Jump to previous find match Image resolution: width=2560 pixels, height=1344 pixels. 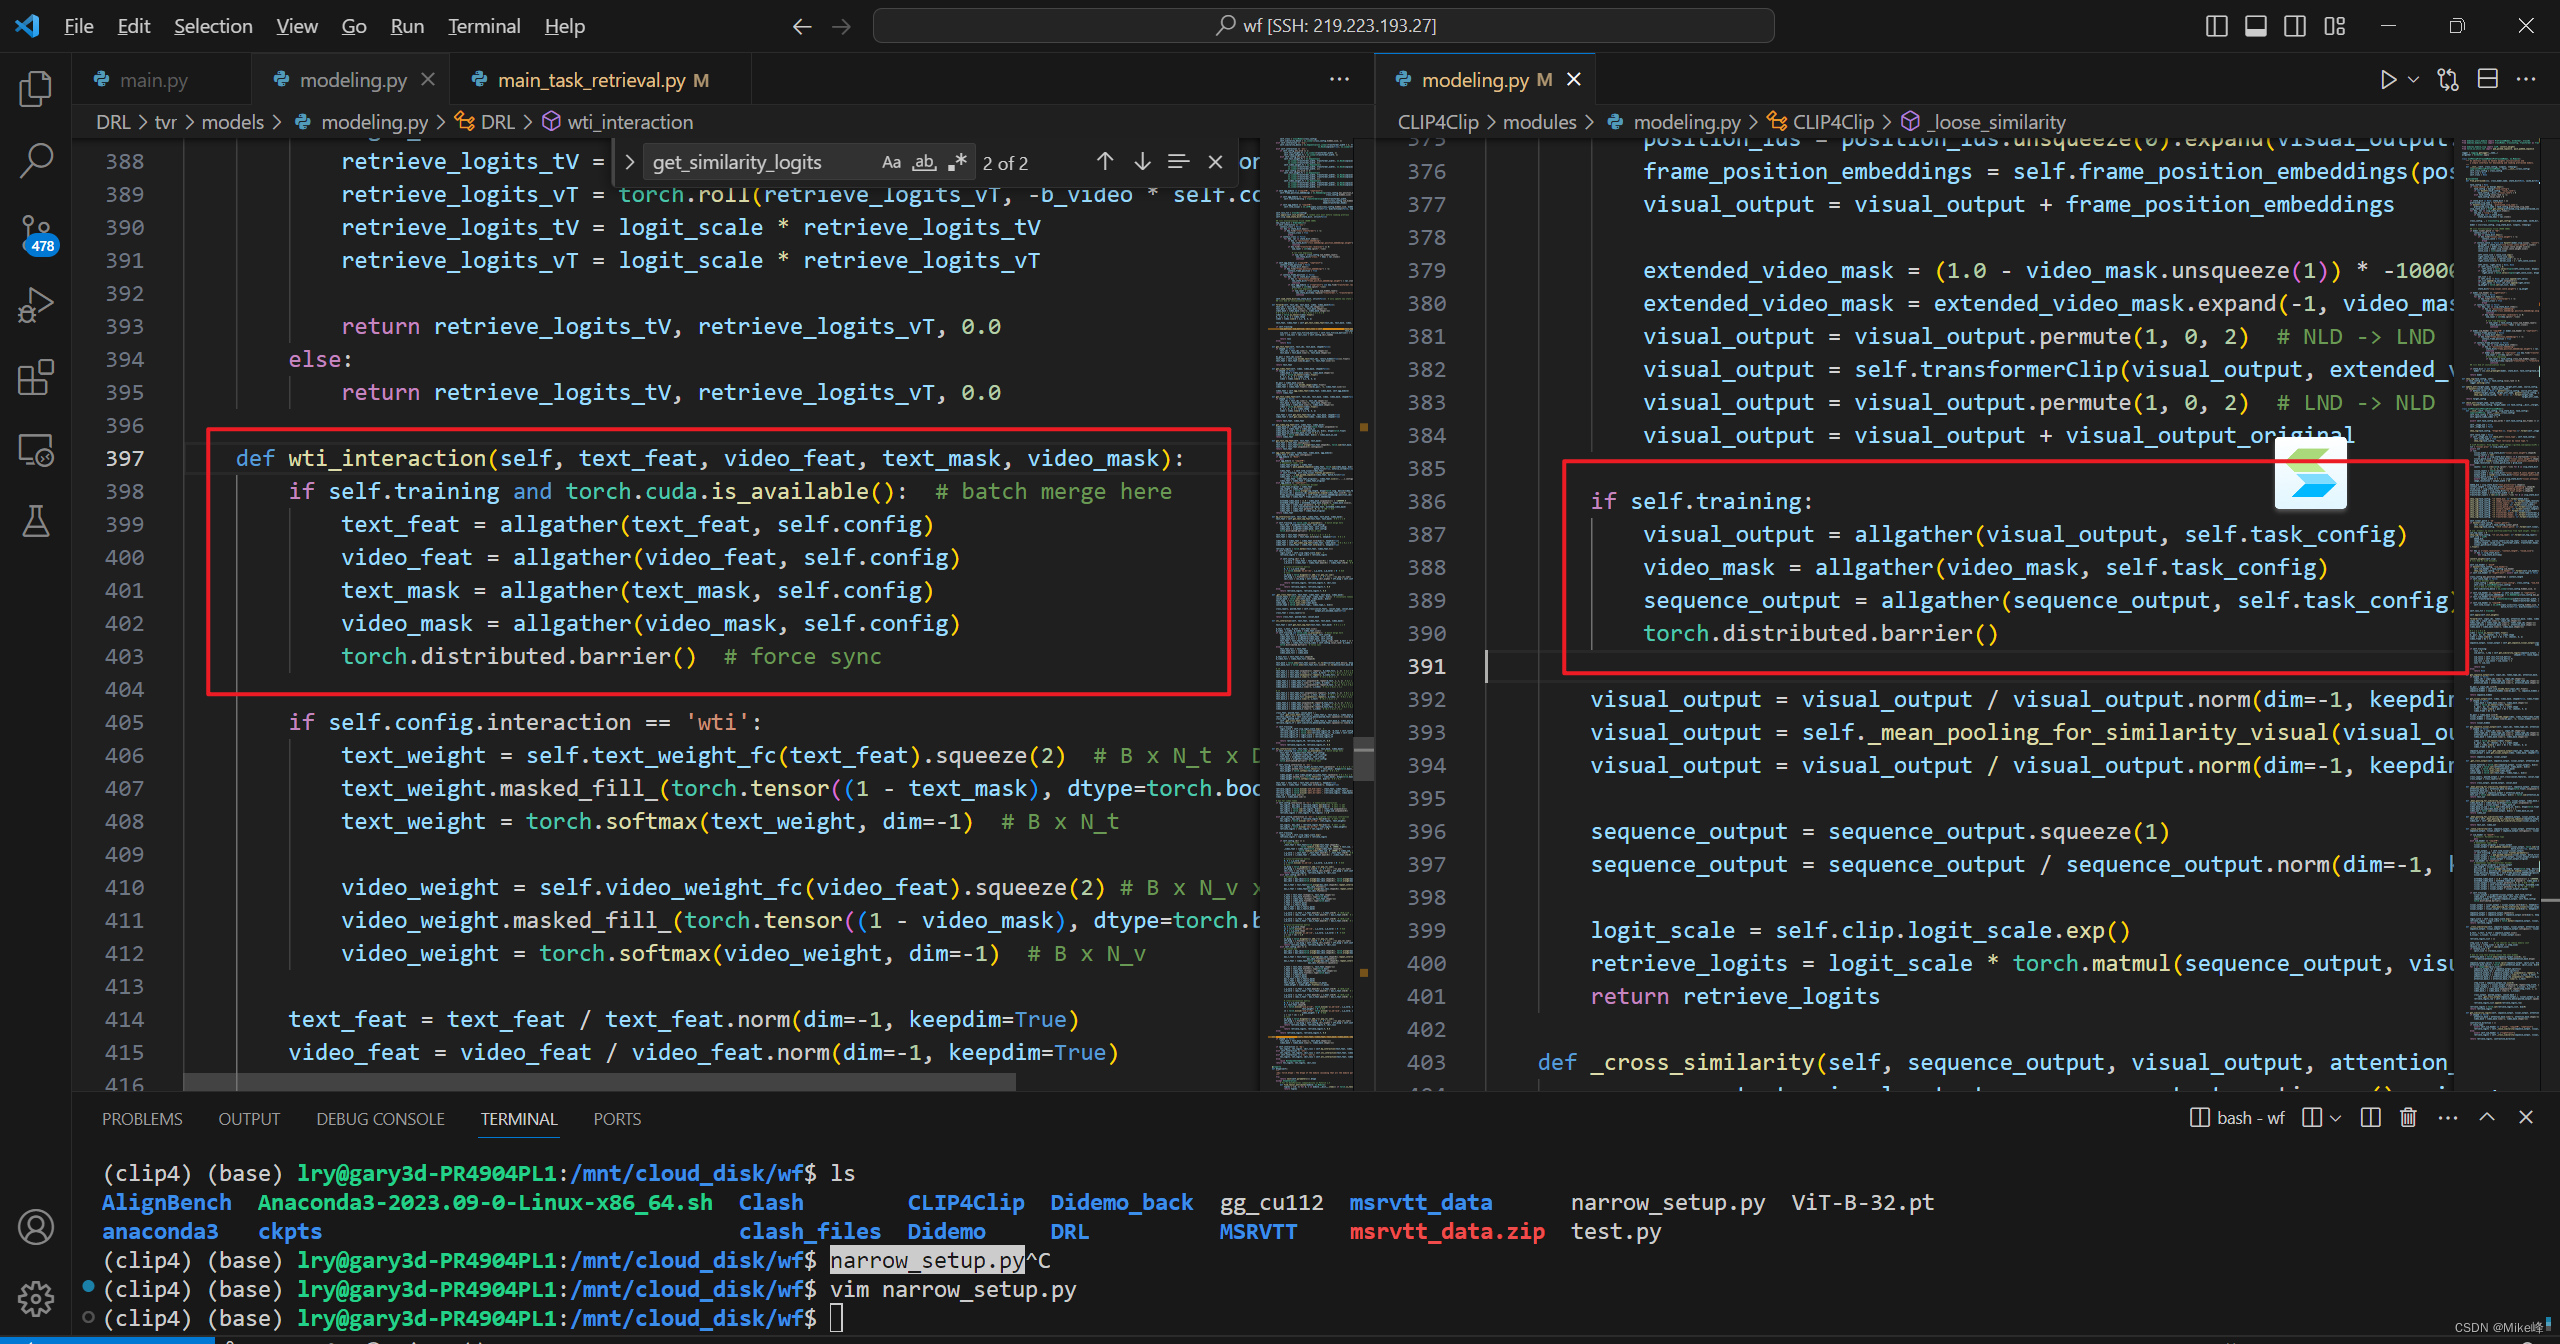pyautogui.click(x=1105, y=161)
